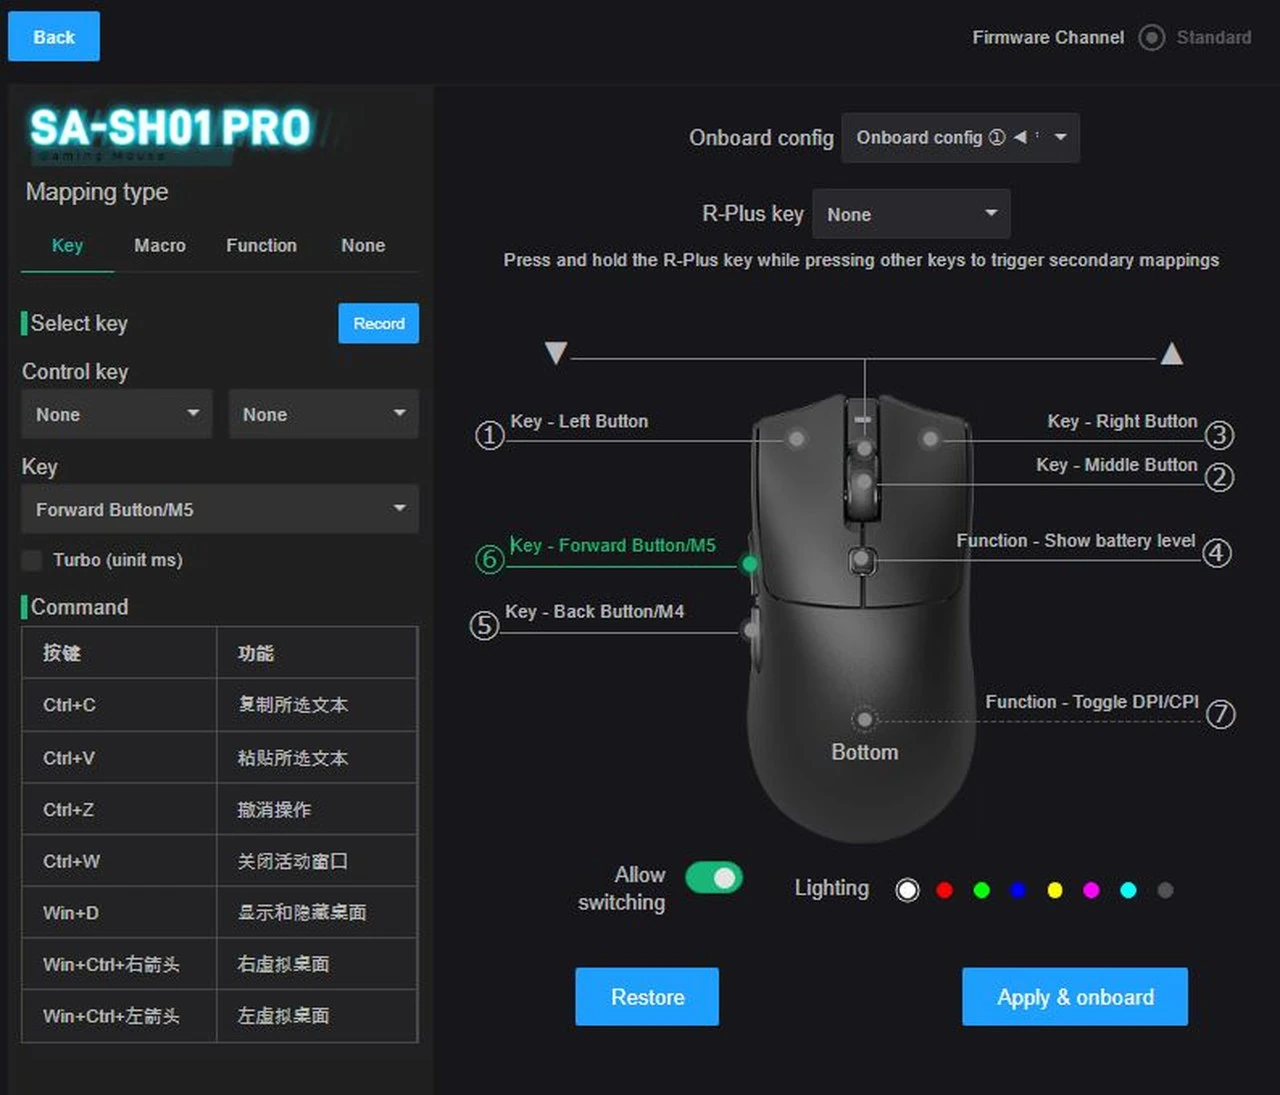Click the up triangle arrow above mouse

pyautogui.click(x=1171, y=353)
